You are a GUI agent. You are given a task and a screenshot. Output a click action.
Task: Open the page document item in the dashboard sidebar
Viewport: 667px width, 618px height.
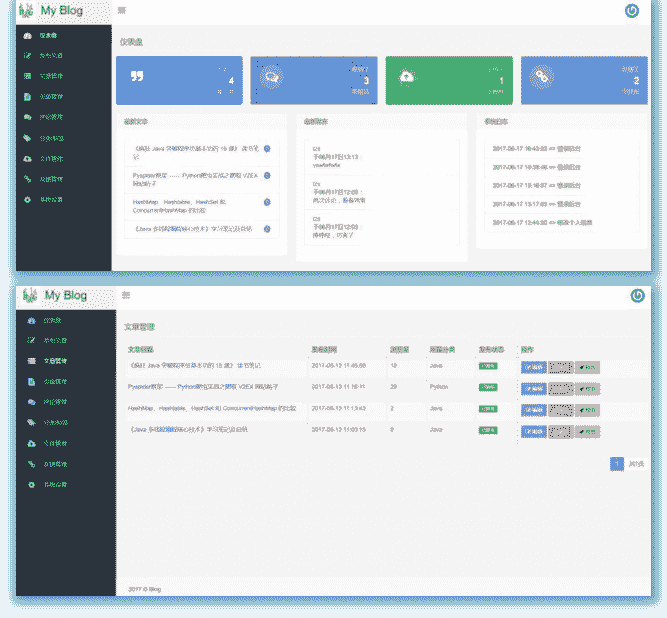[28, 97]
